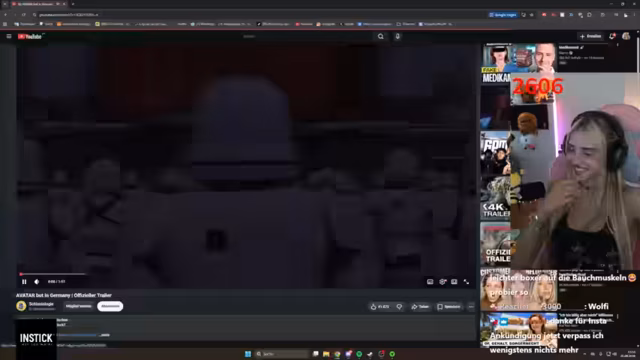Save the video via Speichern button
The height and width of the screenshot is (360, 640).
448,307
